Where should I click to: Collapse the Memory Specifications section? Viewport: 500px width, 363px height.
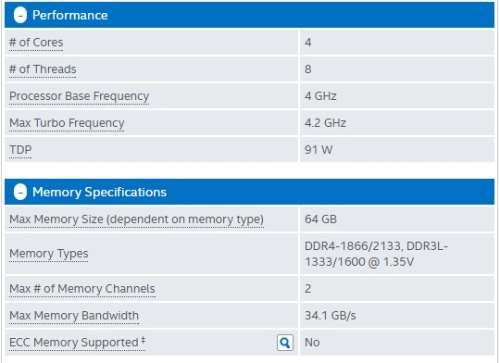(x=20, y=192)
